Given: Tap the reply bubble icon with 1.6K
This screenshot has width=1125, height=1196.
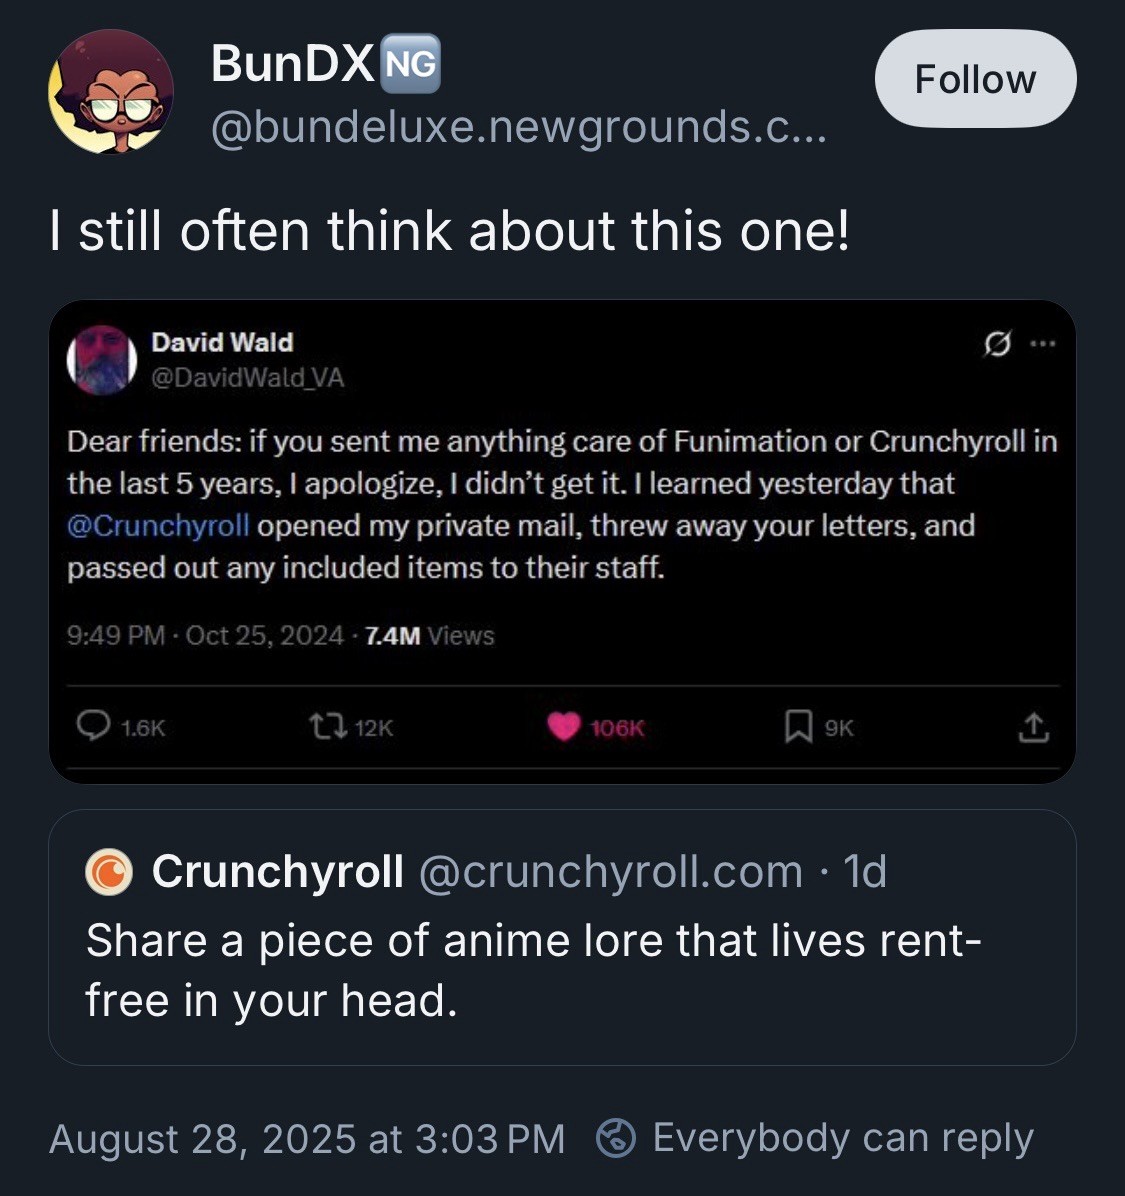Looking at the screenshot, I should point(94,727).
